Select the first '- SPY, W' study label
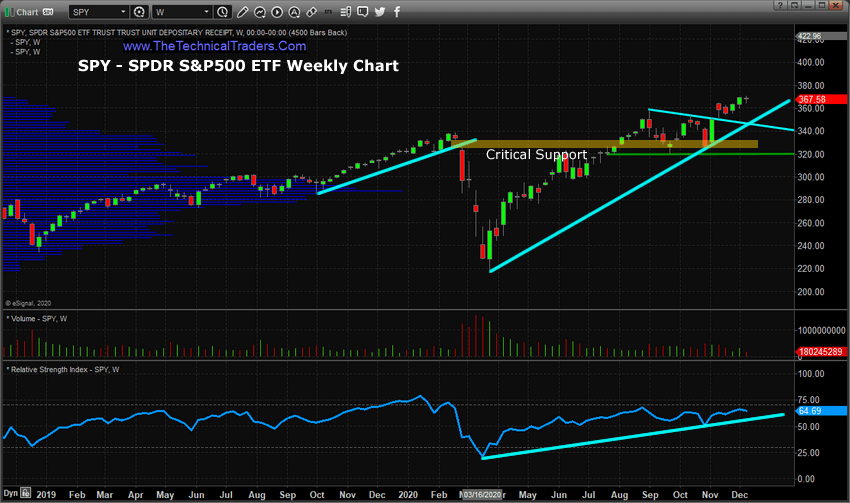Viewport: 850px width, 503px height. coord(25,42)
